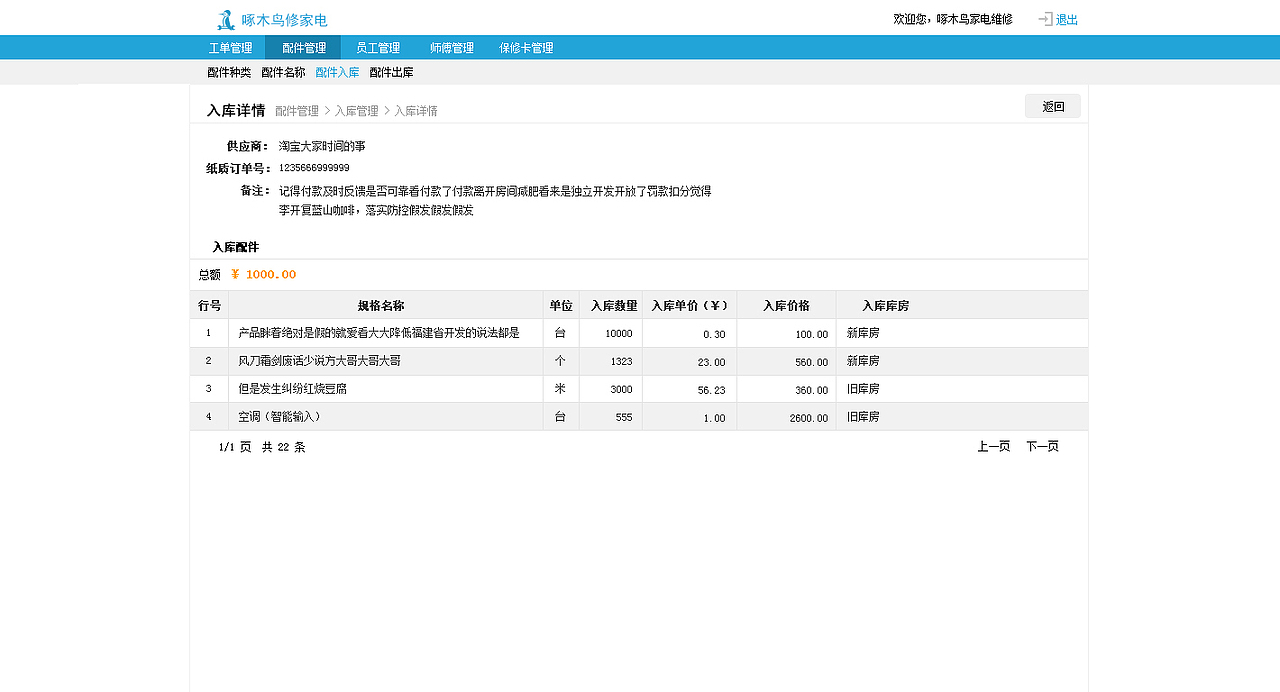The height and width of the screenshot is (692, 1280).
Task: Switch to the 配件名称 sub-tab
Action: point(283,72)
